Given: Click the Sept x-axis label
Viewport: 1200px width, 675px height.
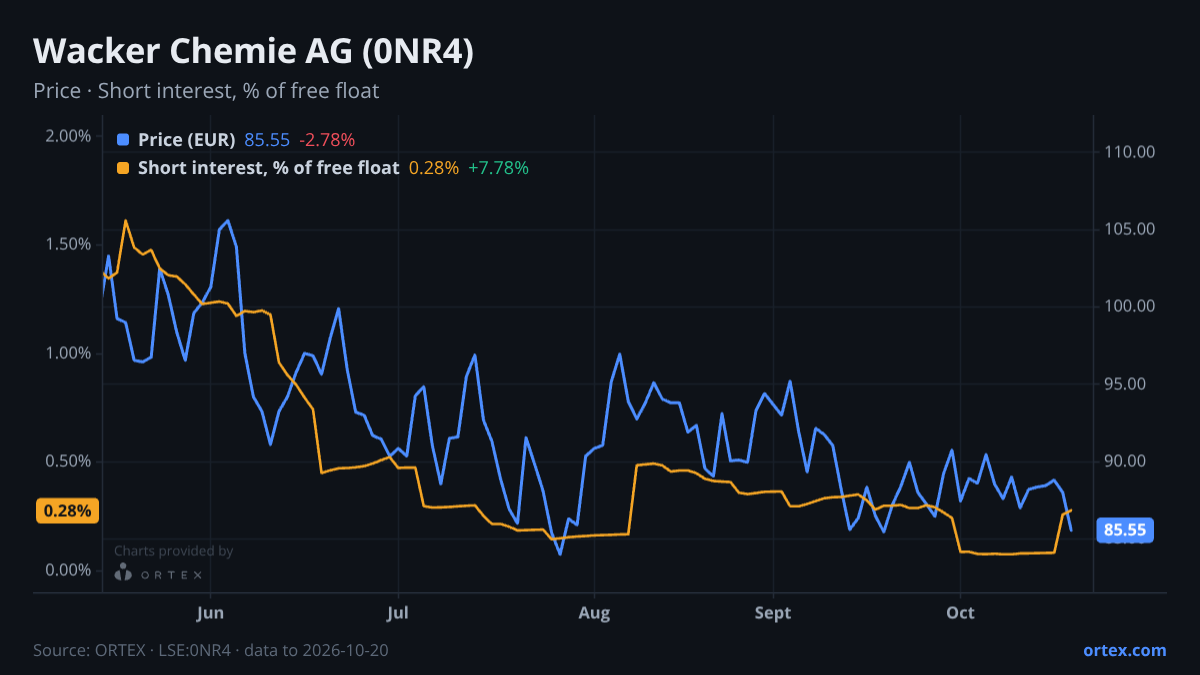Looking at the screenshot, I should coord(773,612).
